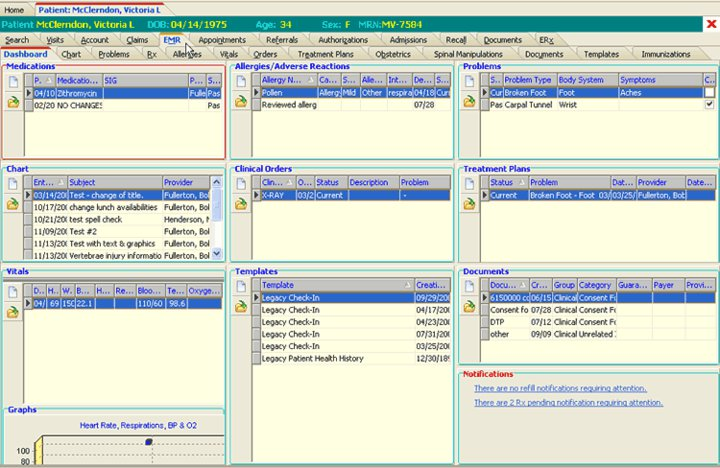Click the no refill notifications link

560,387
